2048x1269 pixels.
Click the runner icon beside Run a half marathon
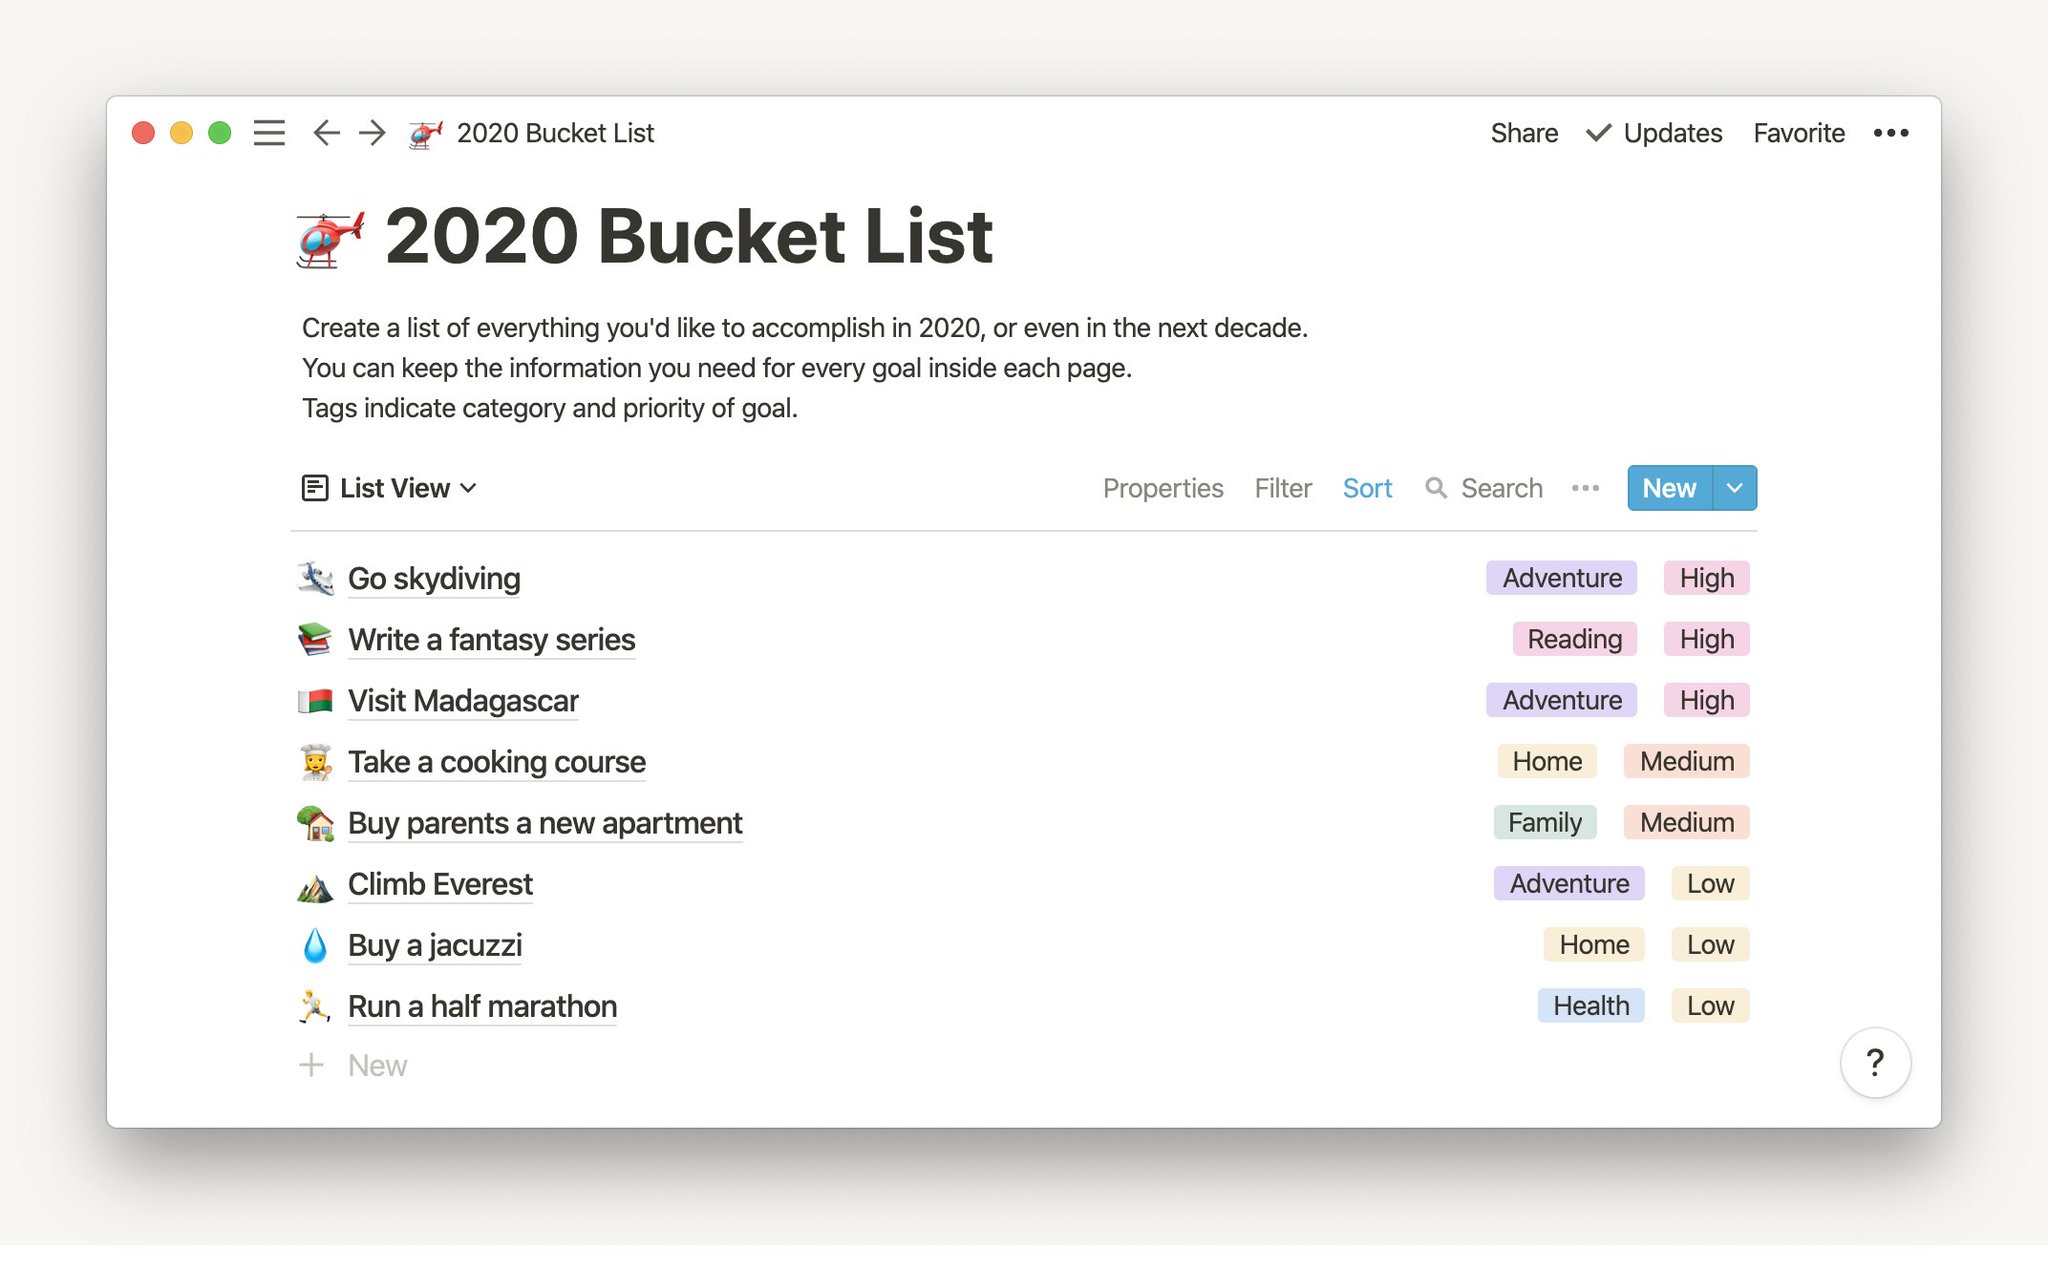pyautogui.click(x=315, y=1006)
